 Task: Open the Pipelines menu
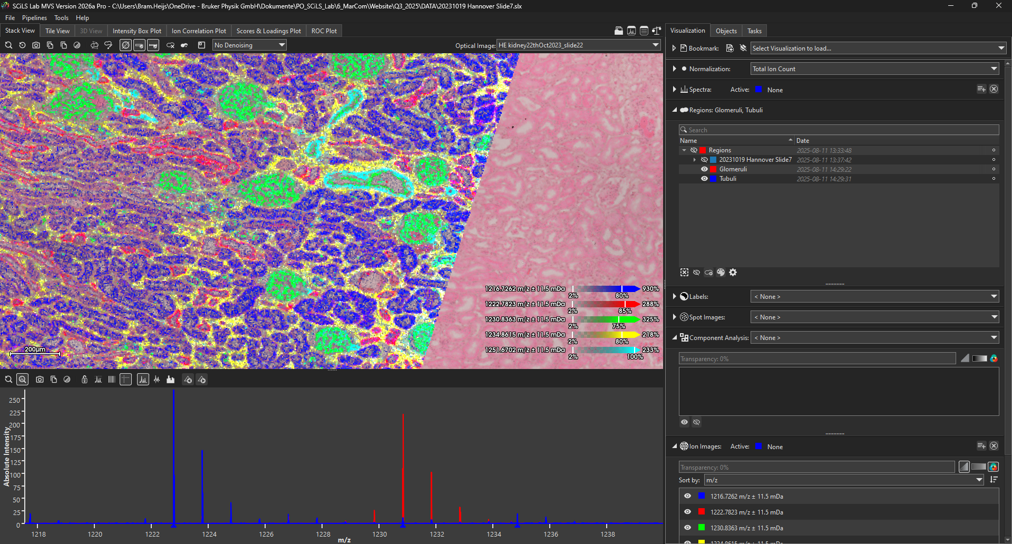pyautogui.click(x=34, y=18)
